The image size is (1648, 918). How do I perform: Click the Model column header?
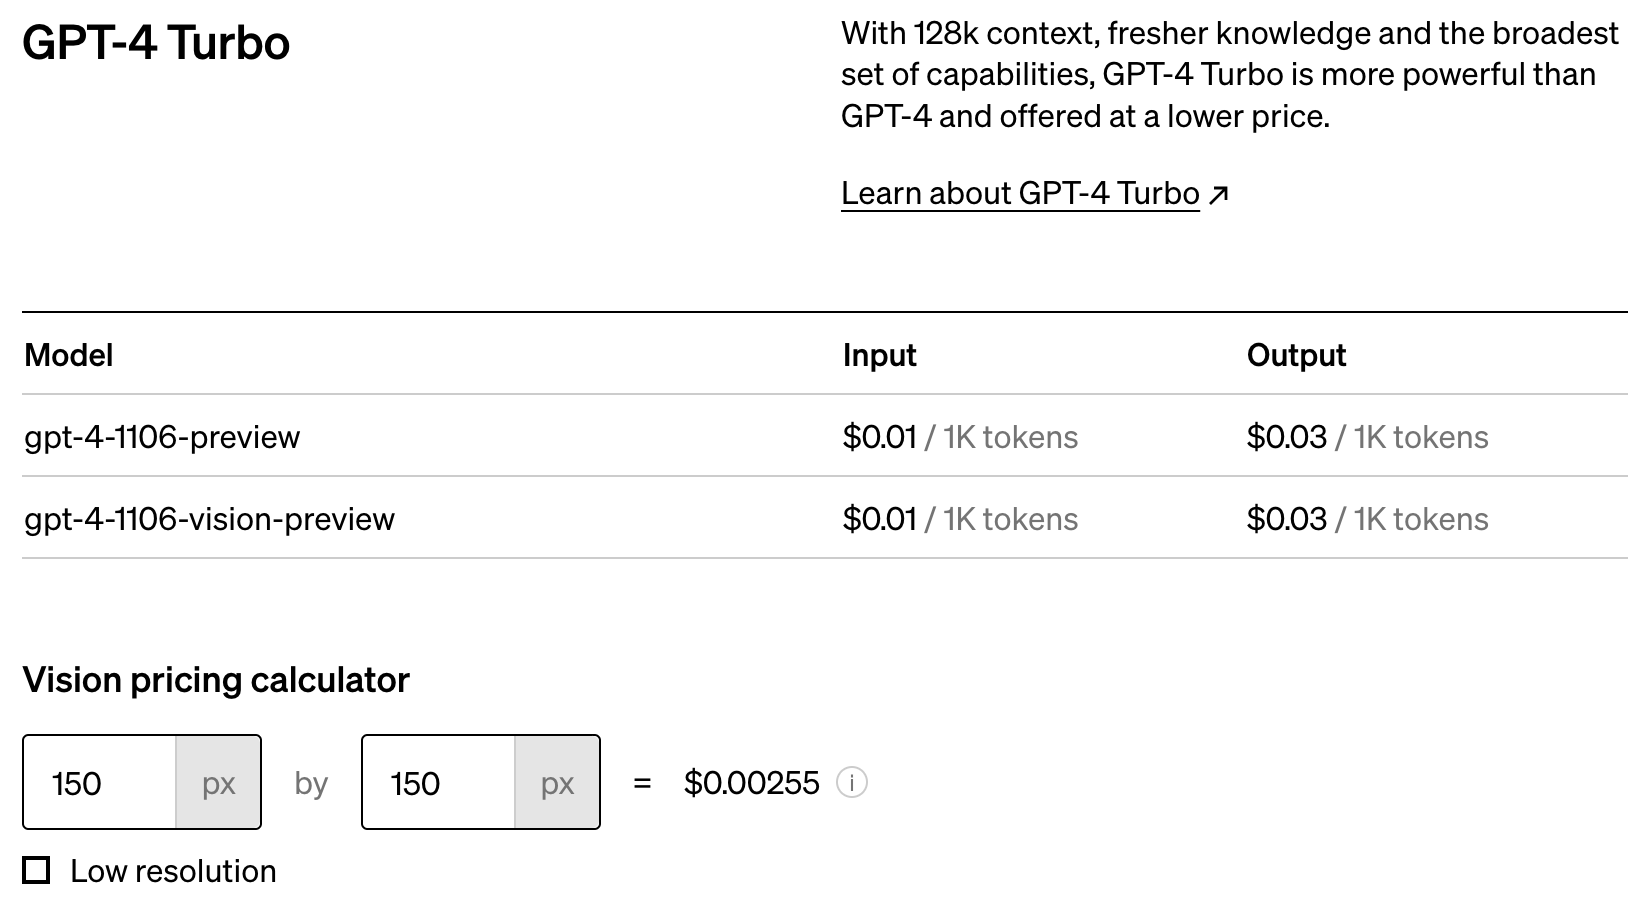pyautogui.click(x=68, y=355)
